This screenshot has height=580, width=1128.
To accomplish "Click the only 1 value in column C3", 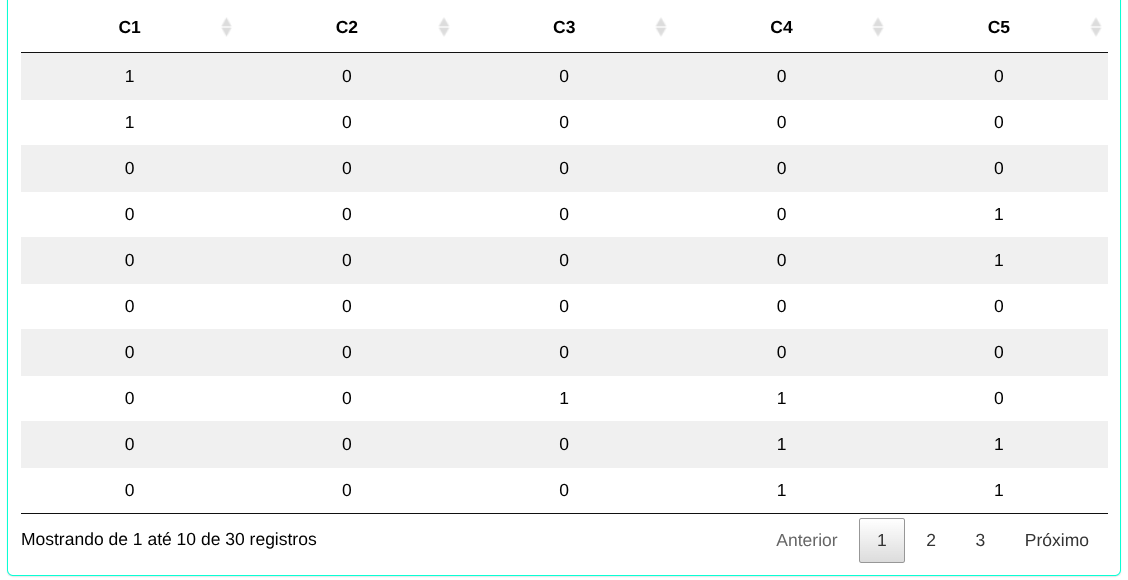I will pos(564,398).
